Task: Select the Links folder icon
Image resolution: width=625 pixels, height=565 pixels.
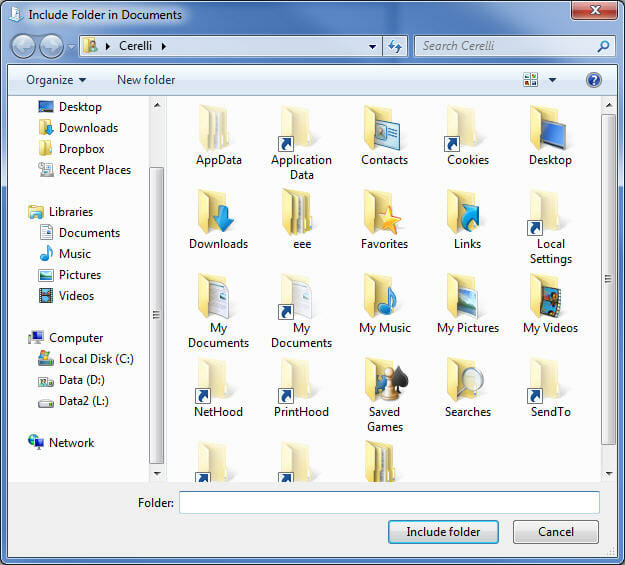Action: [x=468, y=219]
